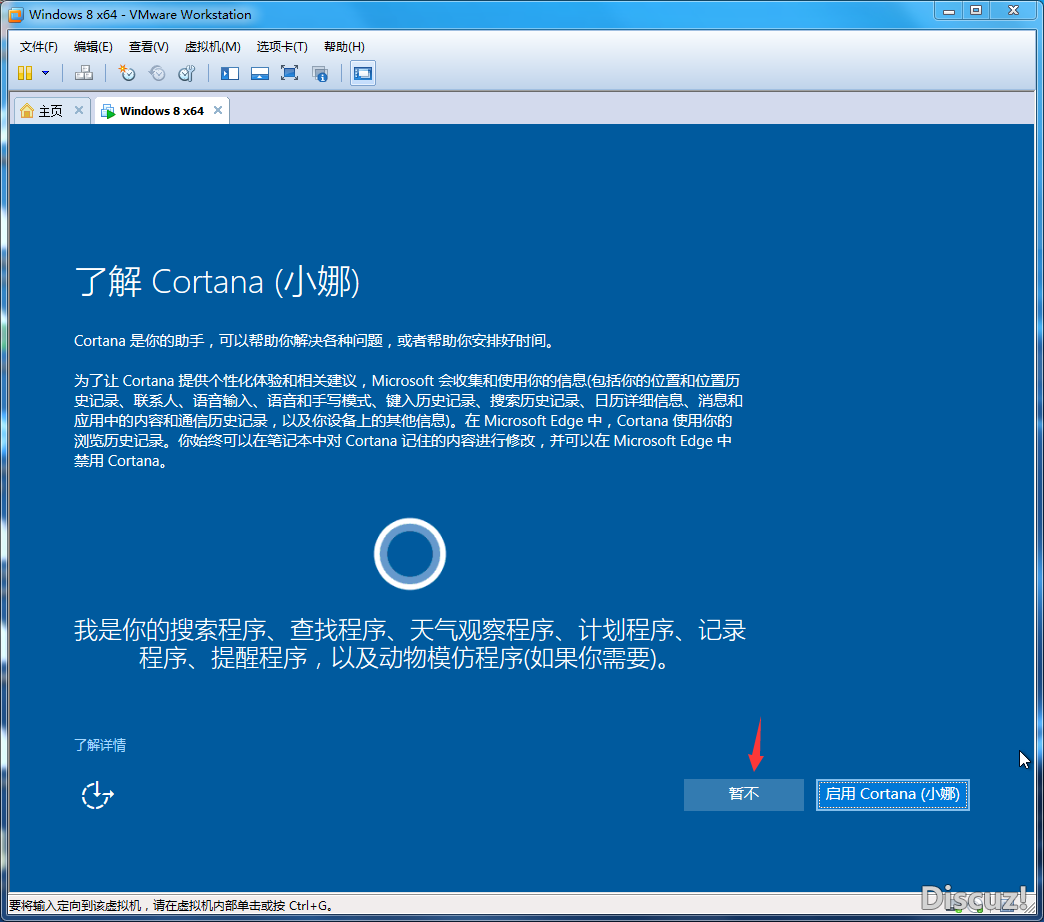This screenshot has height=922, width=1044.
Task: Enter full screen mode
Action: click(290, 73)
